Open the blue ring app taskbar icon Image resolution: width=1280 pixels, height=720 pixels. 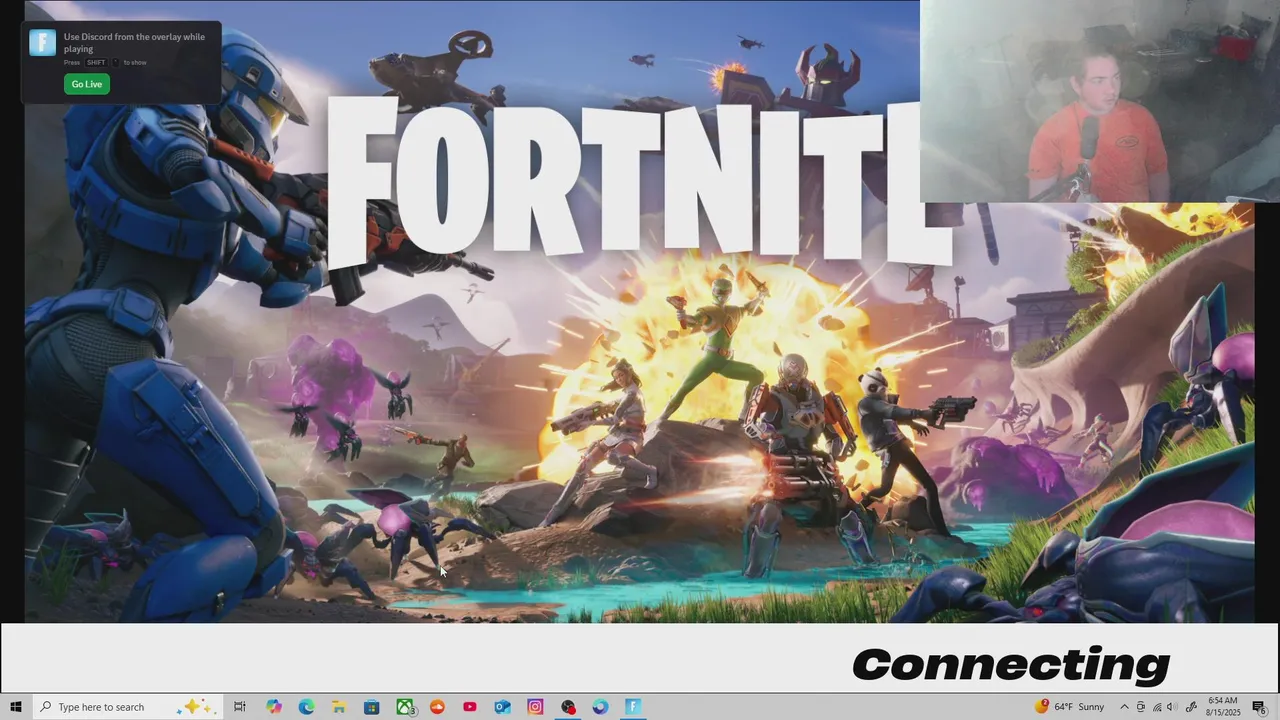point(600,707)
